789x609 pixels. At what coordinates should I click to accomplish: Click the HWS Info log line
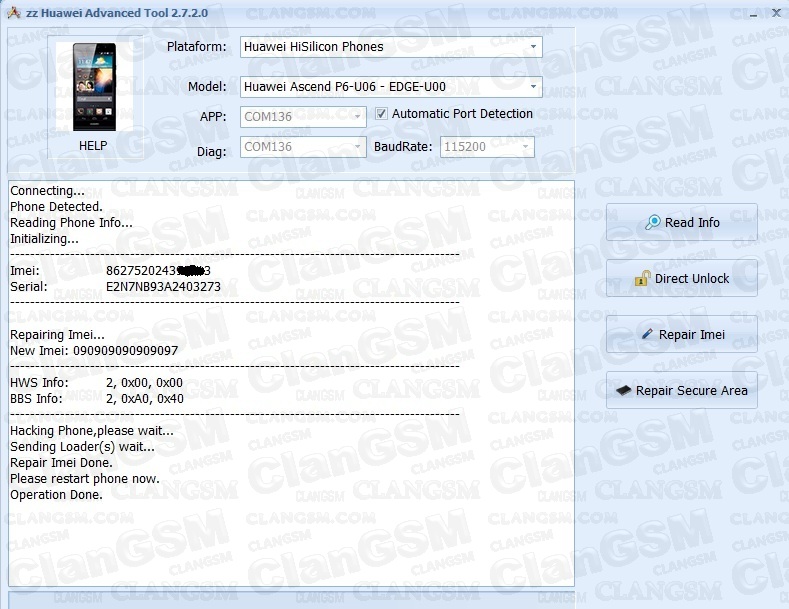(97, 383)
